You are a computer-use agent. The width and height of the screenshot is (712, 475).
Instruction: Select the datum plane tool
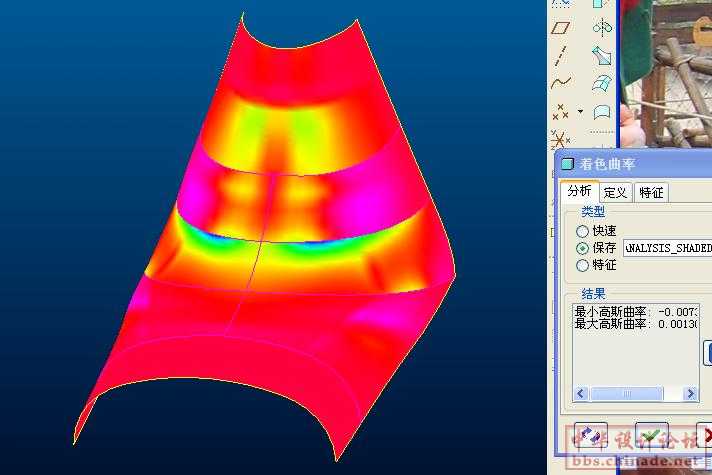tap(561, 28)
